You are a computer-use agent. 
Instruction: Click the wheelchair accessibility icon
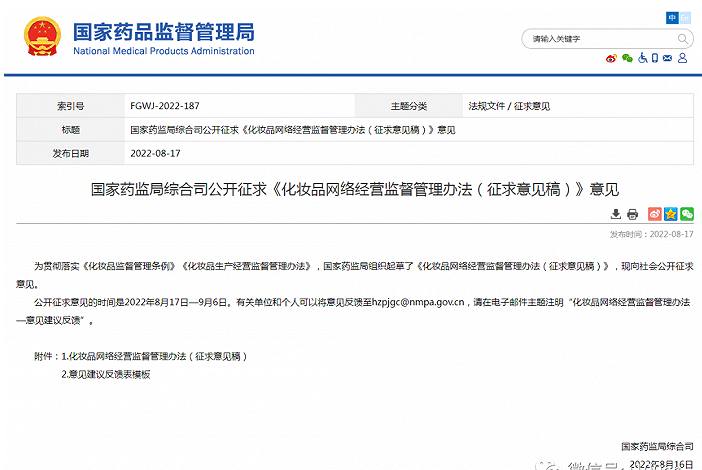(x=641, y=59)
